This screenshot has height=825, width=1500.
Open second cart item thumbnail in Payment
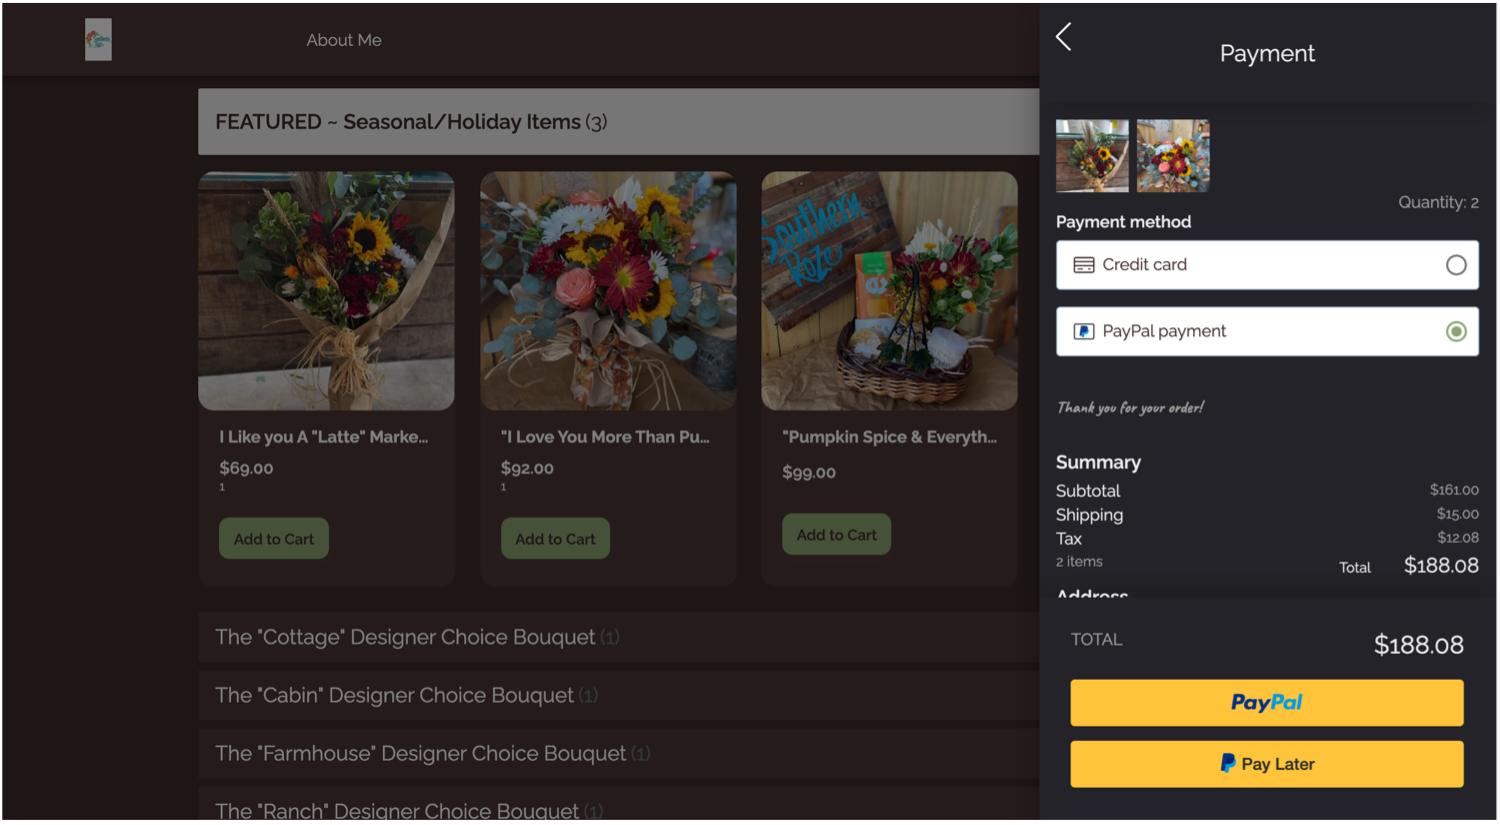(x=1173, y=156)
